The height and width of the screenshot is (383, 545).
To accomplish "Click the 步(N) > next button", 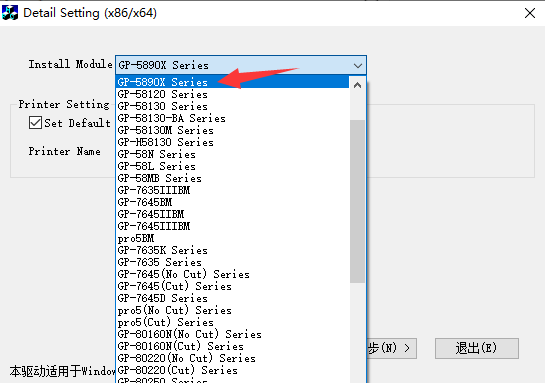I will (391, 348).
